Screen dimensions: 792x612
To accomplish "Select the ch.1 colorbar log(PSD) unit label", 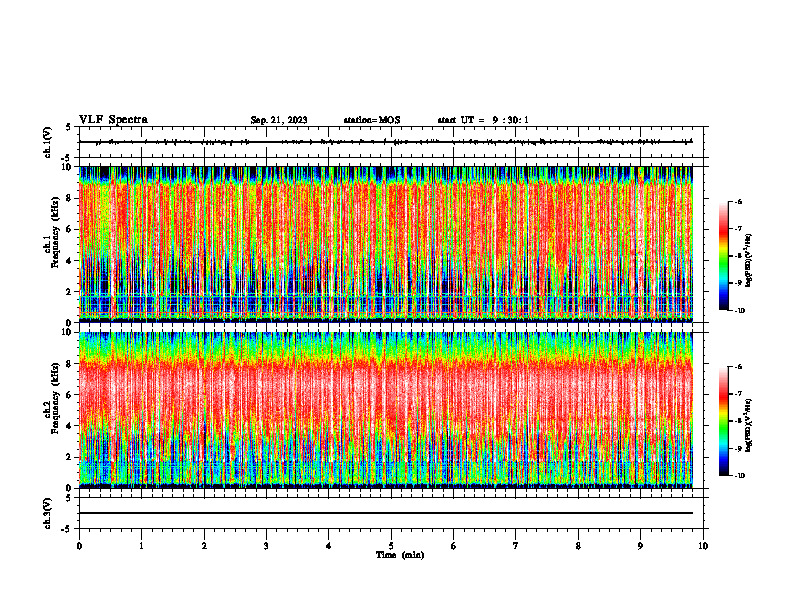I will tap(748, 260).
